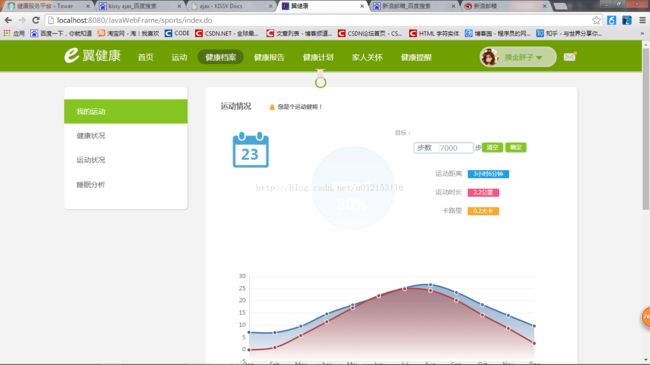650x365 pixels.
Task: Open the 健康报告 navigation item
Action: pyautogui.click(x=269, y=57)
